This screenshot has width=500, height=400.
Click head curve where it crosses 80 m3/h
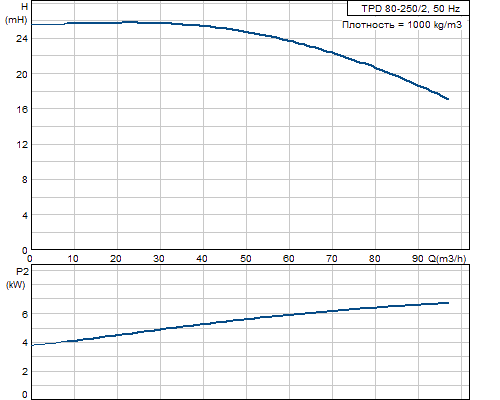(375, 68)
